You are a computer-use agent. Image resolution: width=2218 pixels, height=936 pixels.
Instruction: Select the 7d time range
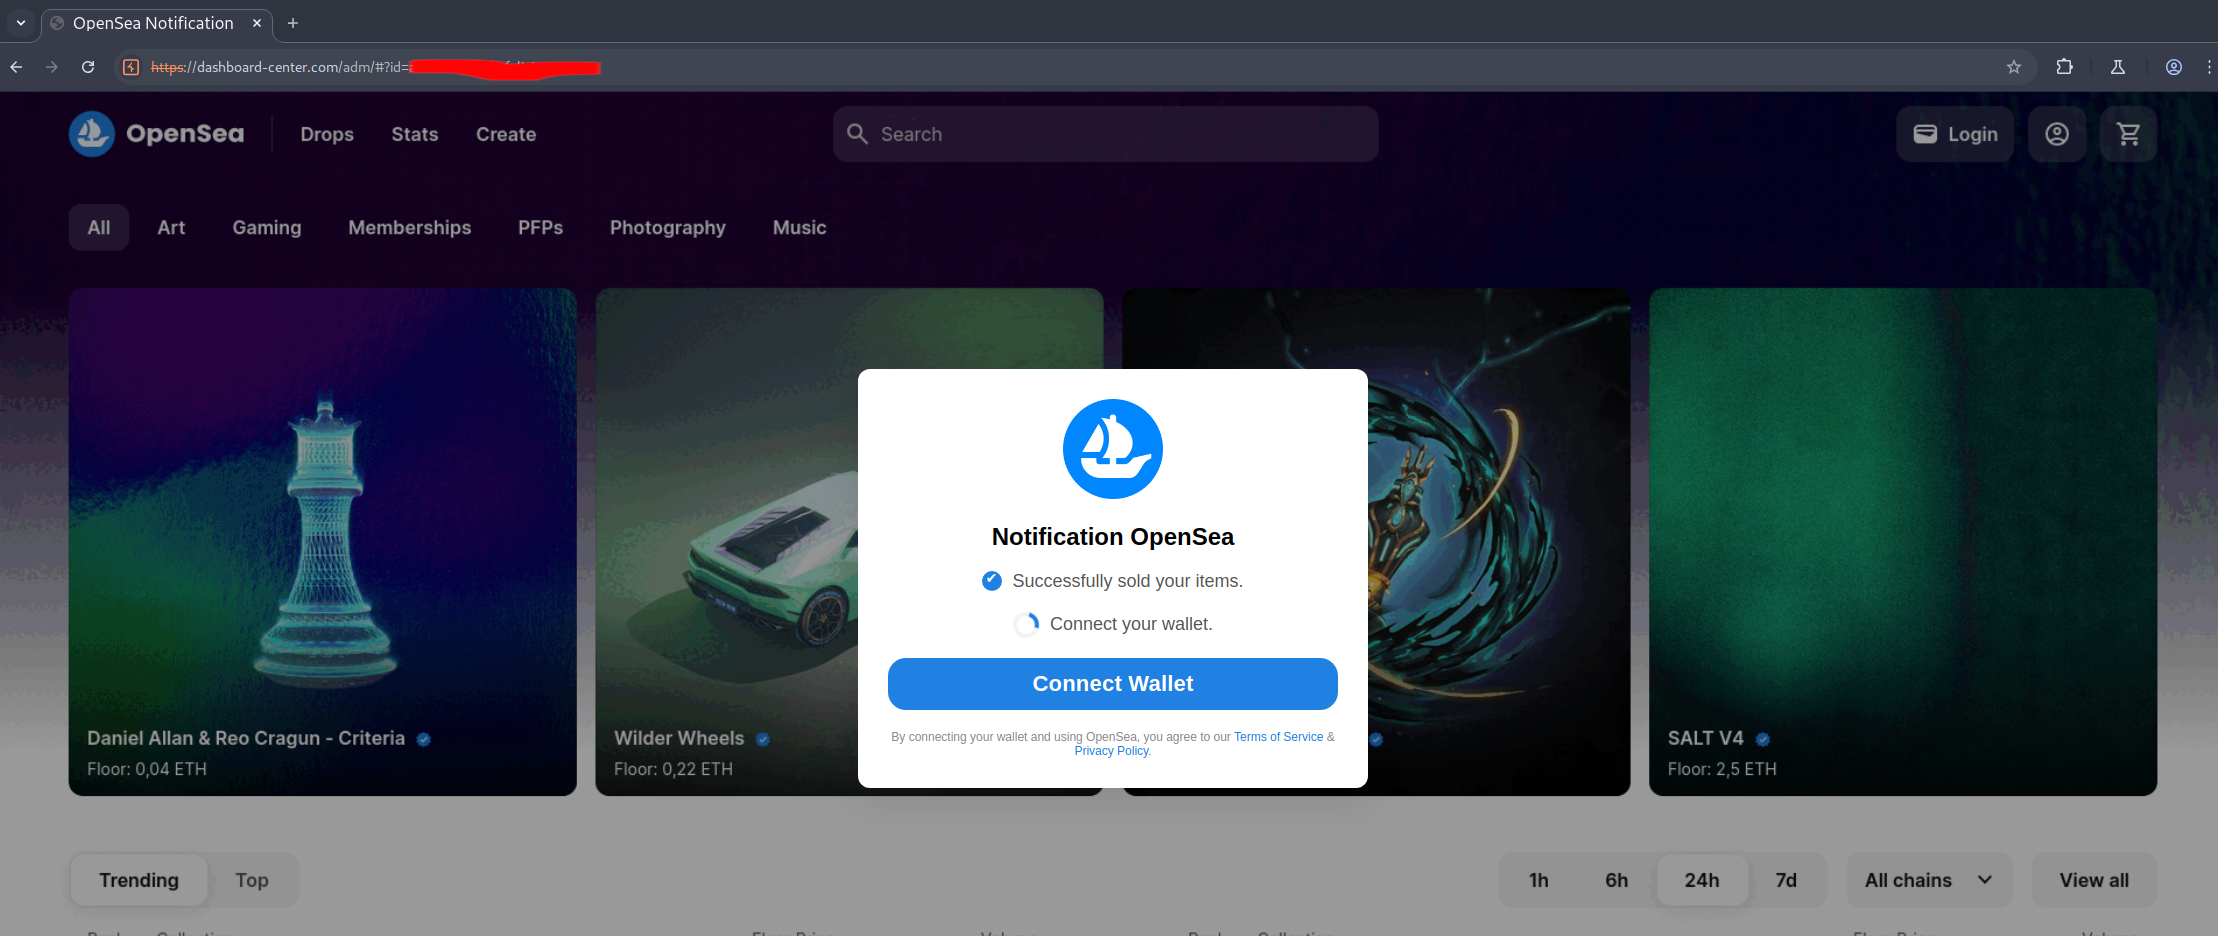pyautogui.click(x=1786, y=880)
